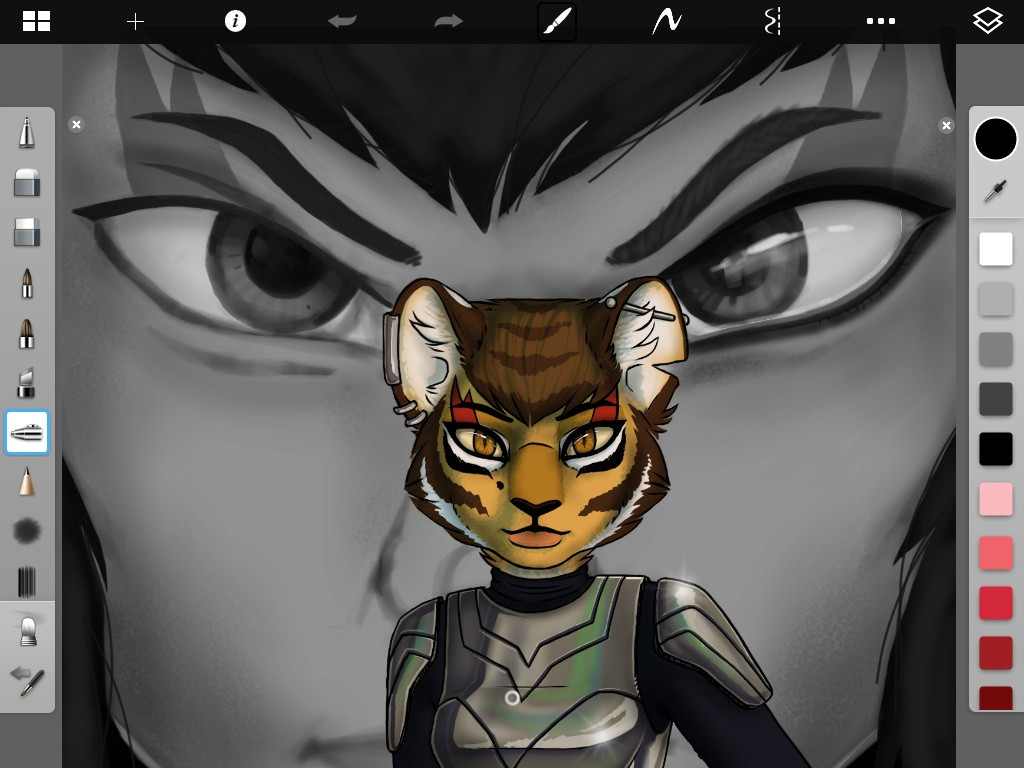Open the three-dot more tools menu
Image resolution: width=1024 pixels, height=768 pixels.
880,21
